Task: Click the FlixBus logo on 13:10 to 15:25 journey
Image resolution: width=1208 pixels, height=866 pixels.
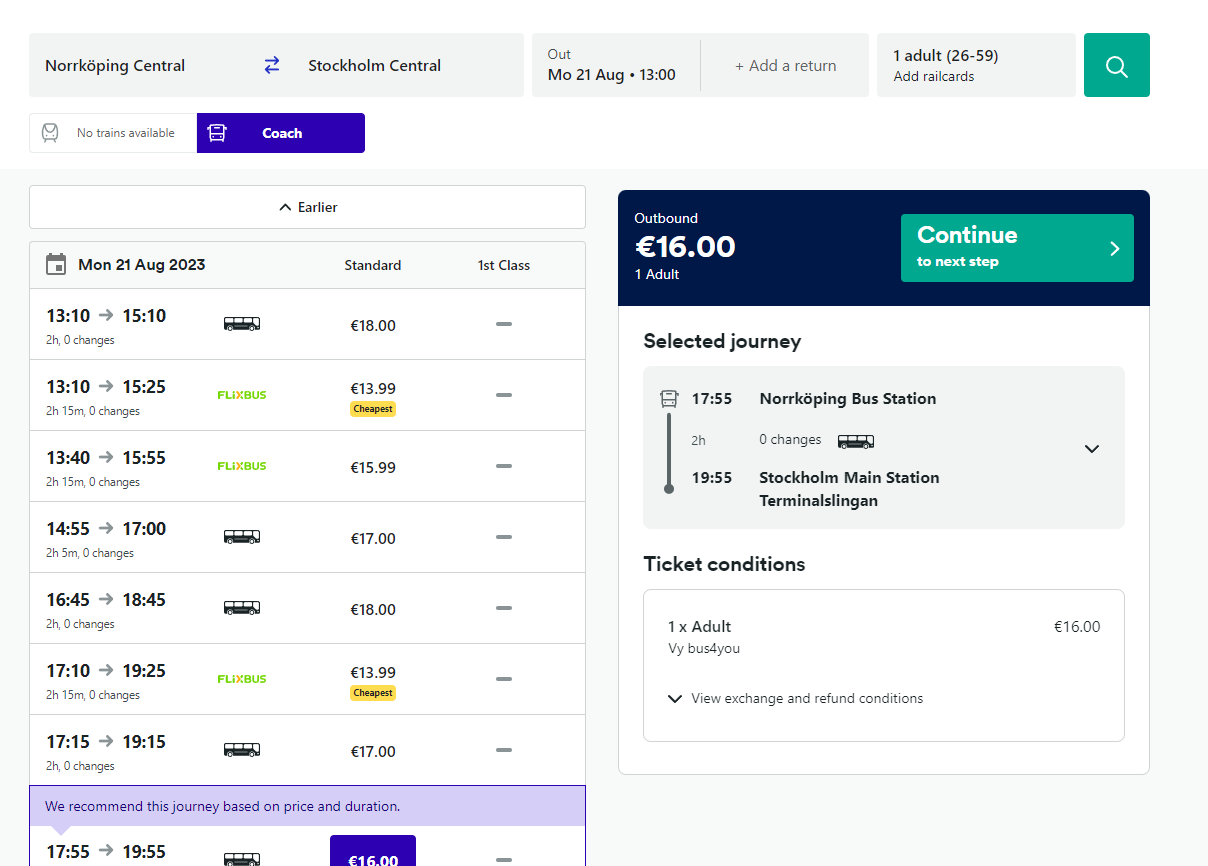Action: coord(242,395)
